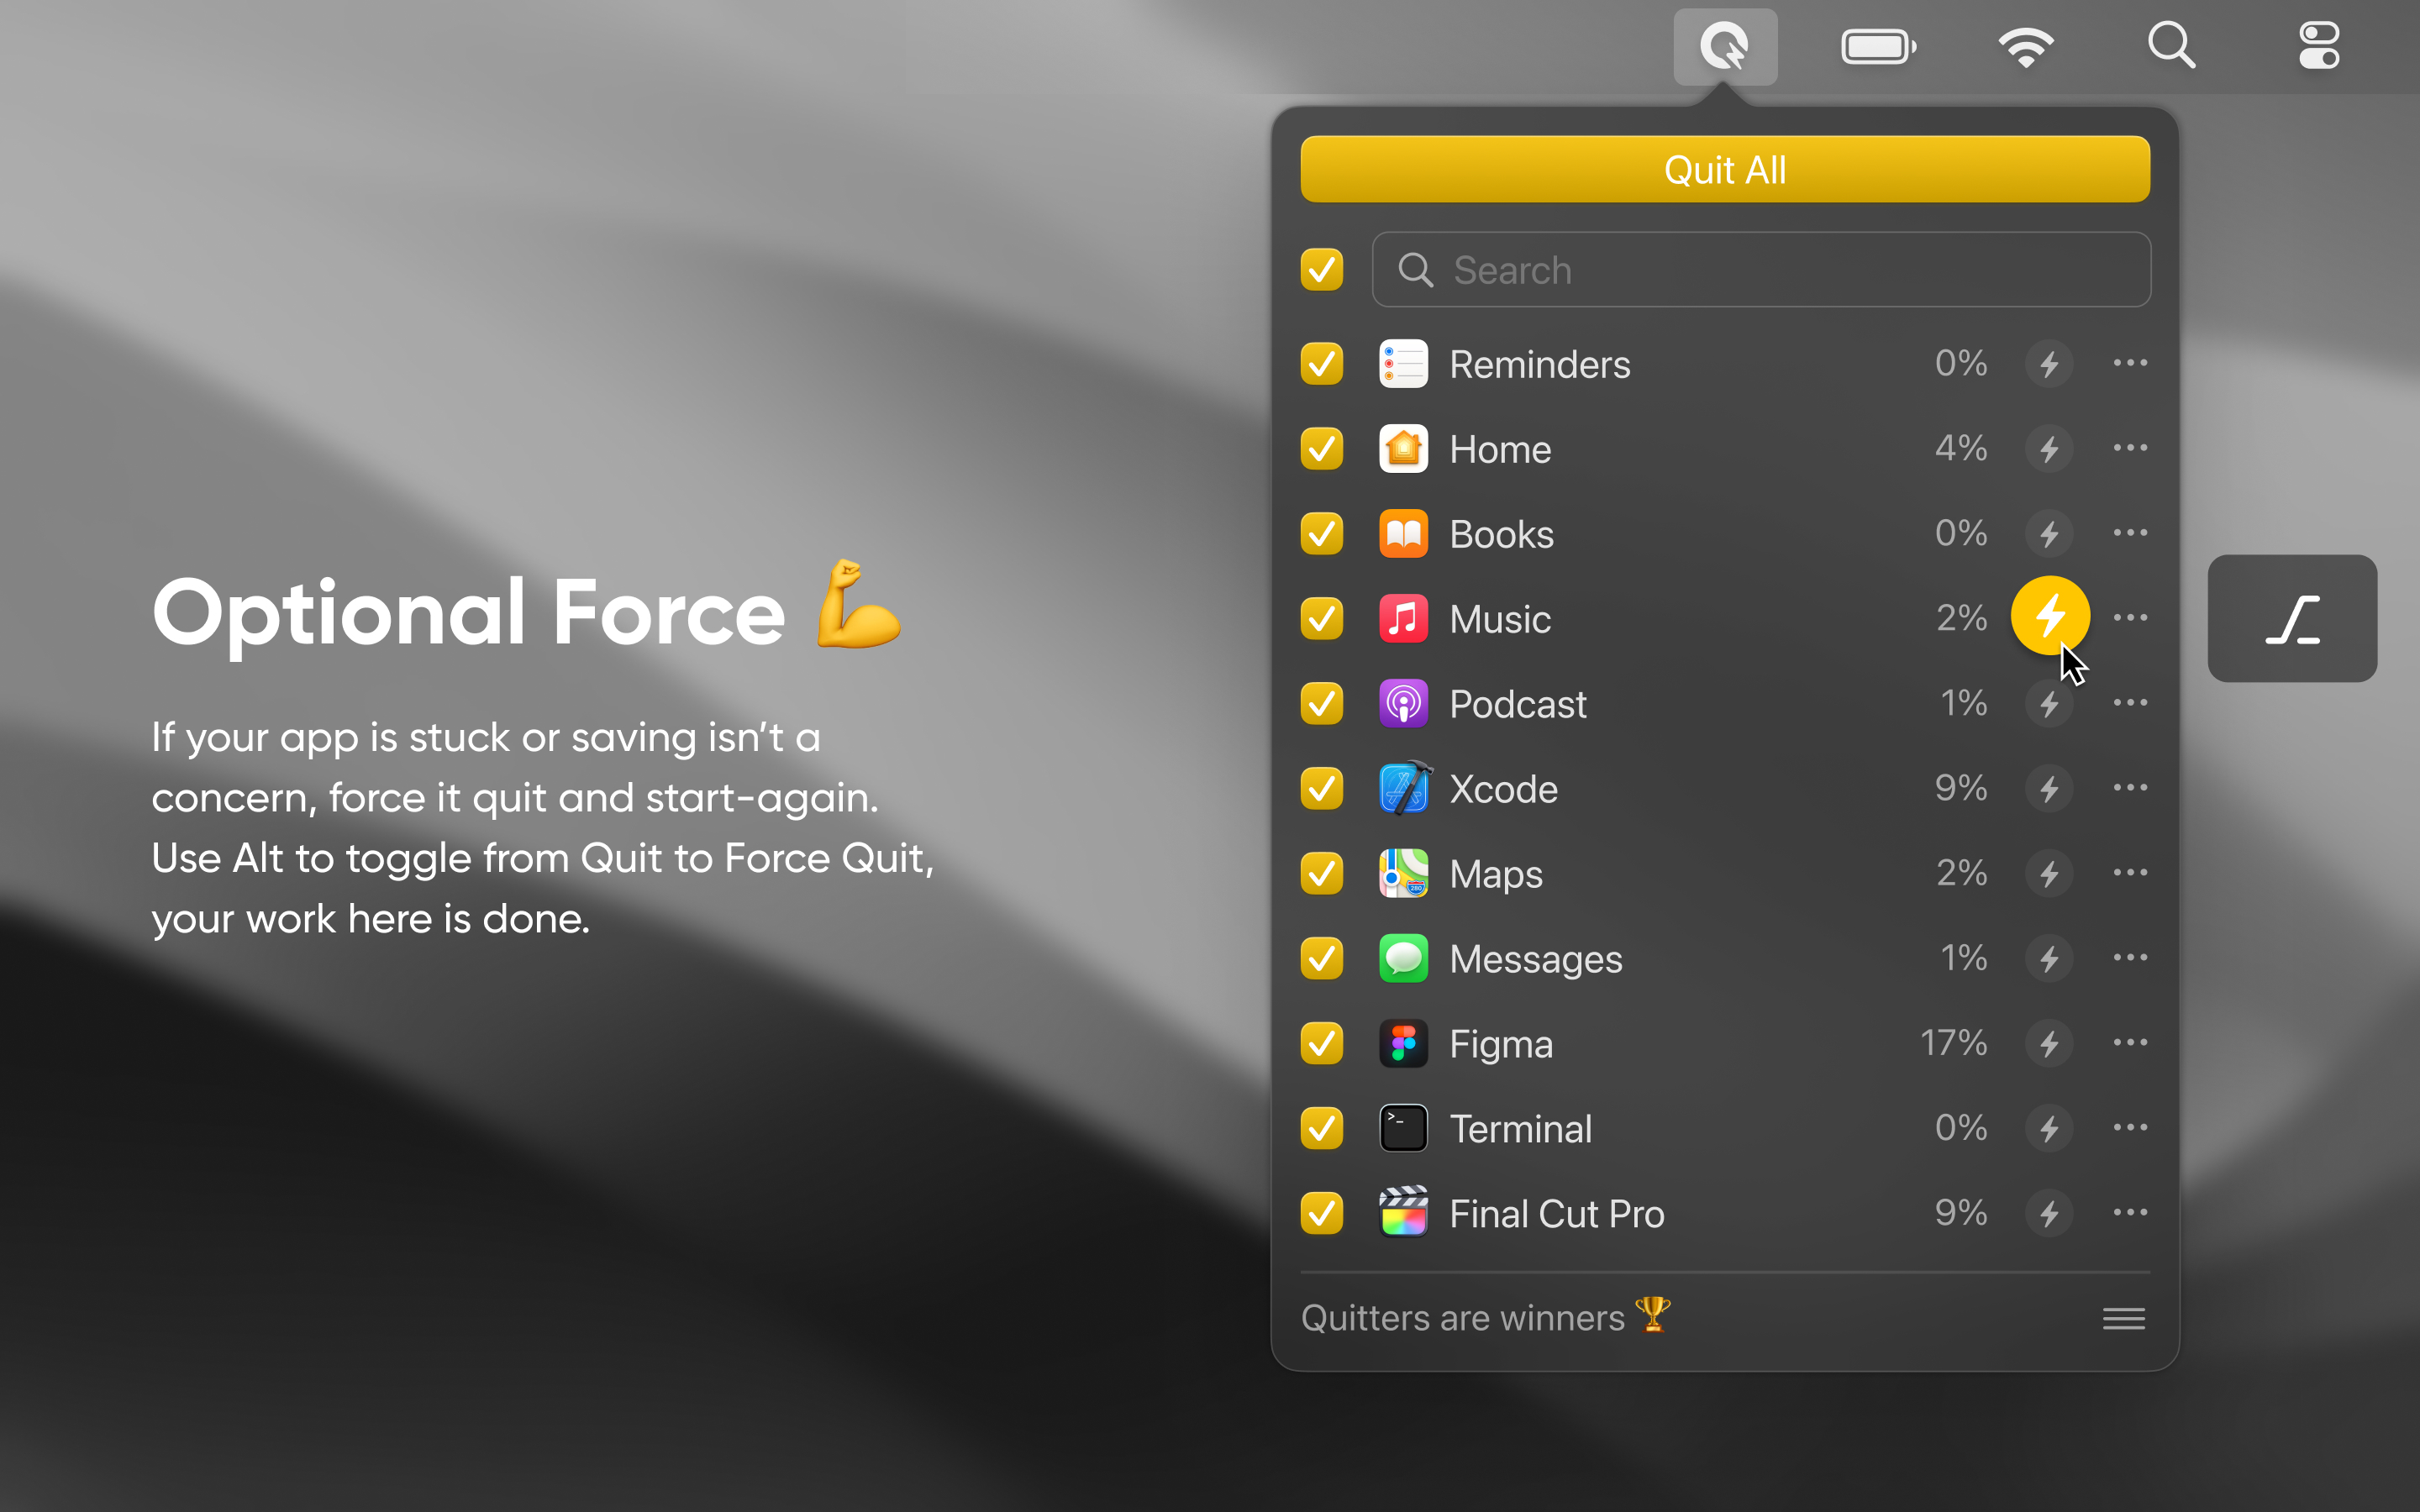2420x1512 pixels.
Task: Select the Podcast app row
Action: (1518, 705)
